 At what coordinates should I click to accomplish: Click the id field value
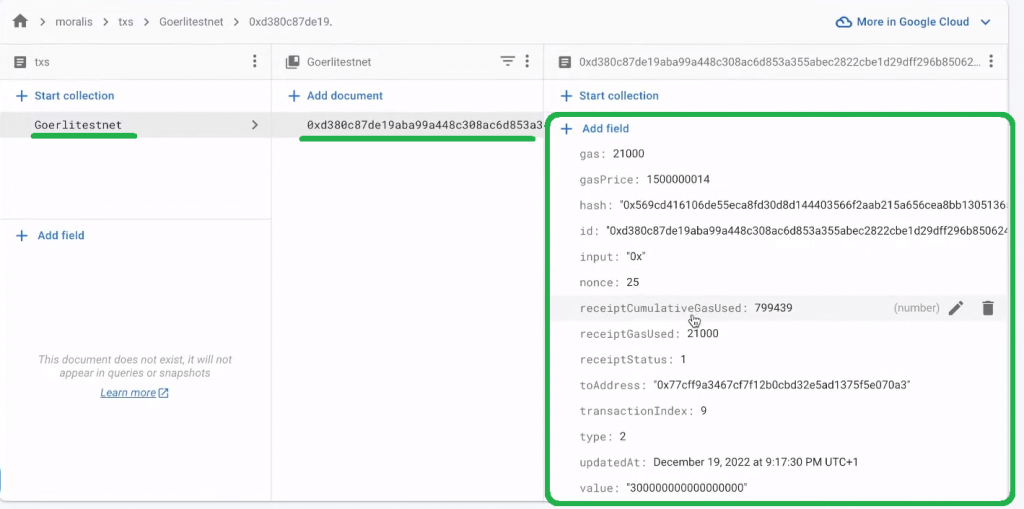pyautogui.click(x=807, y=231)
